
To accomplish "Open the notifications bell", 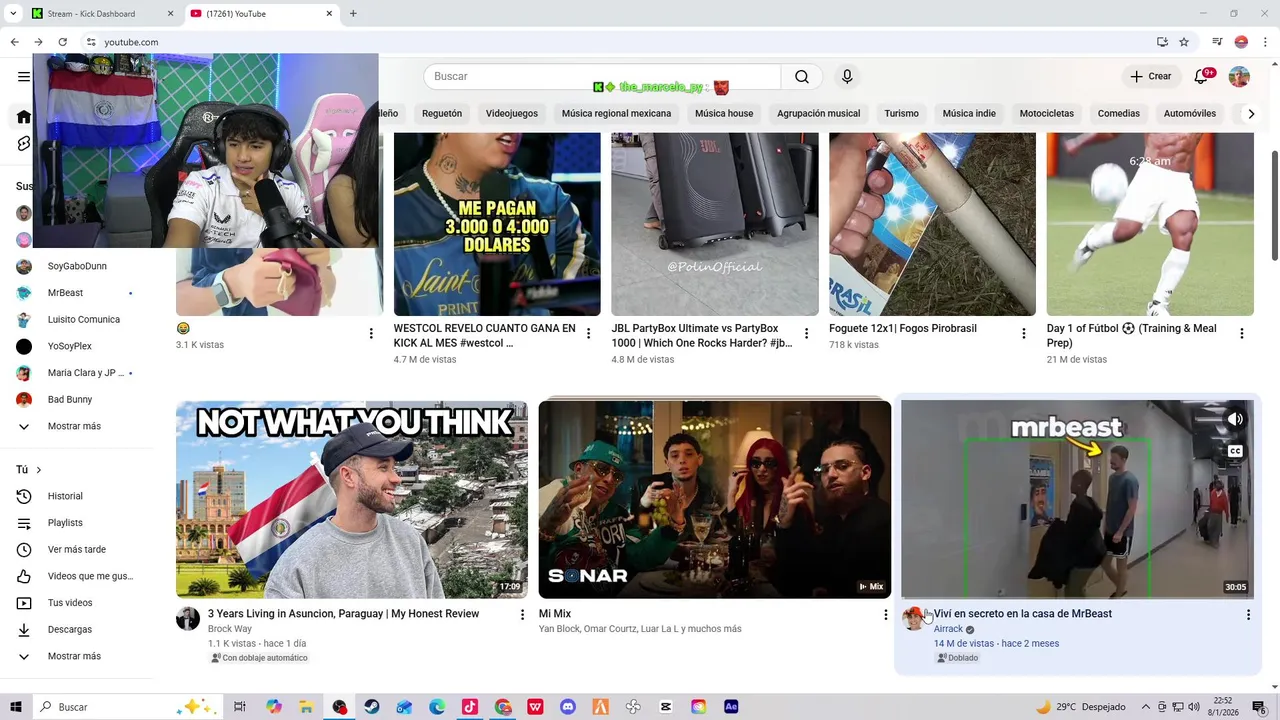I will [1201, 77].
